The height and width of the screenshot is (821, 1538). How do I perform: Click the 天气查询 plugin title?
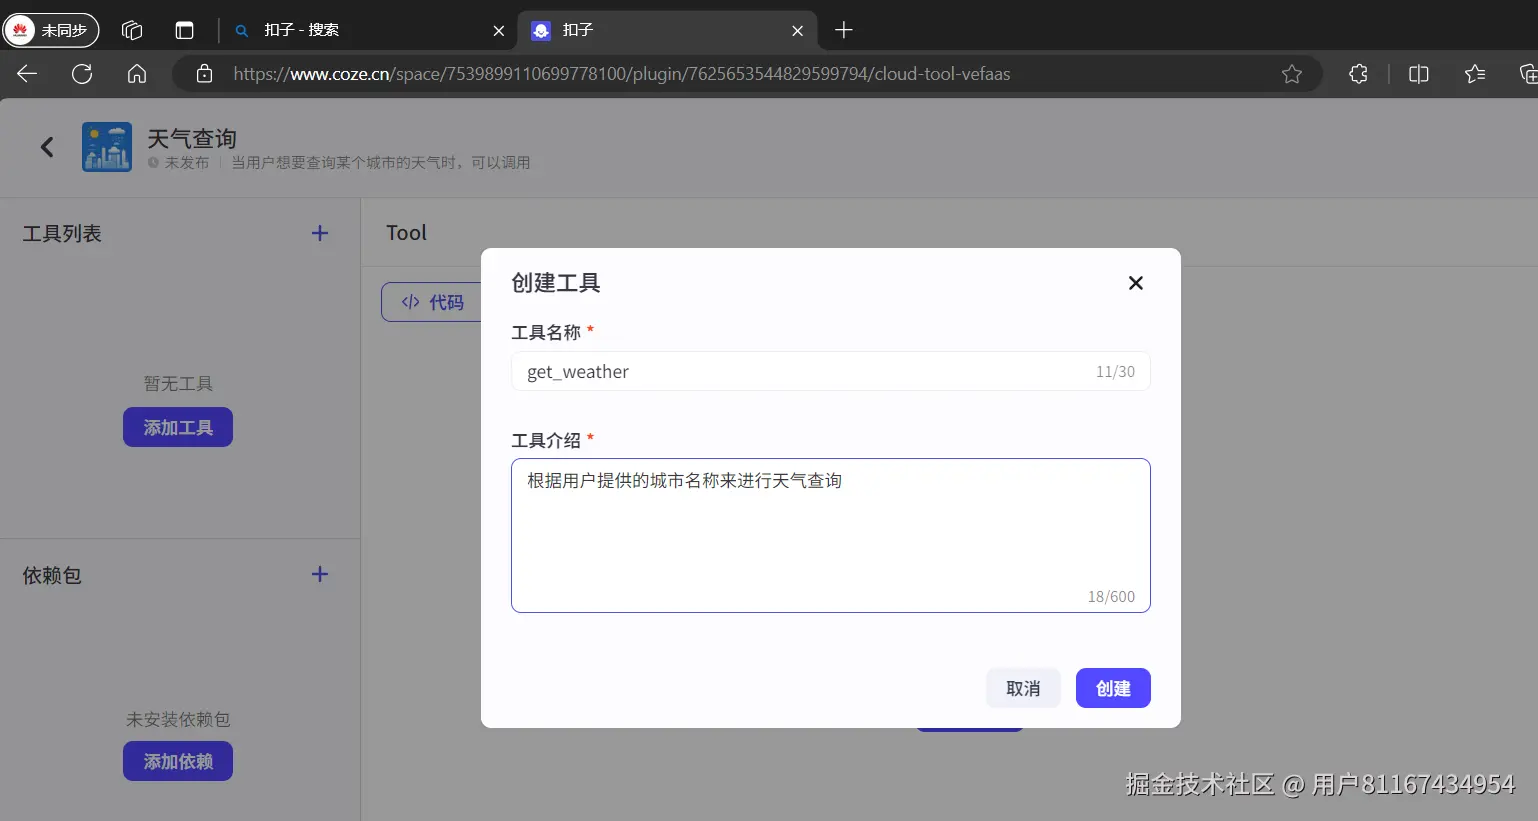(192, 138)
